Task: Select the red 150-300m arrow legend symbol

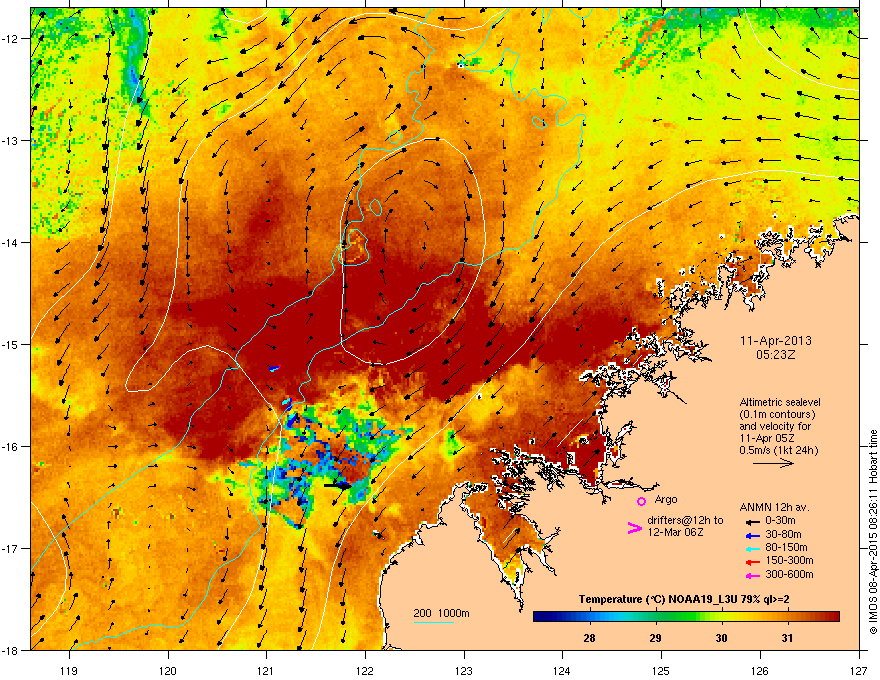Action: tap(752, 562)
